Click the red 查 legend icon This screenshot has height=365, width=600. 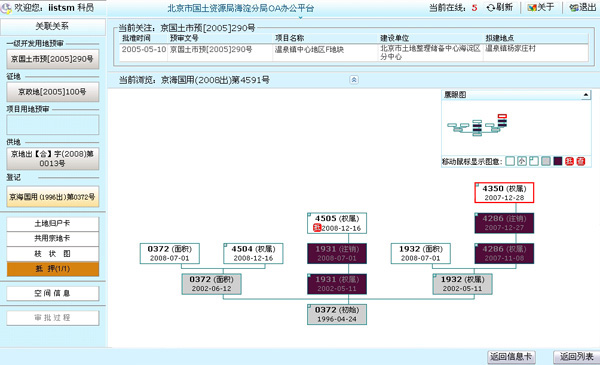581,161
